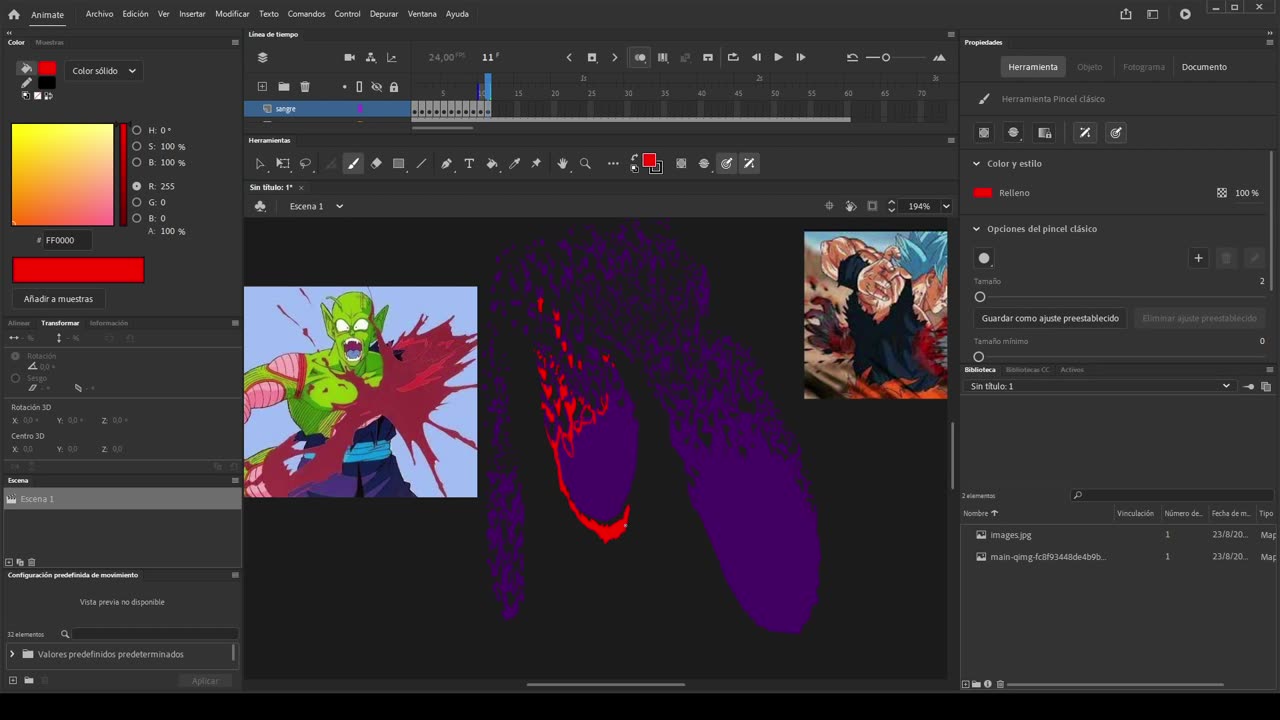The image size is (1280, 720).
Task: Click Guardar como ajuste preestablecido button
Action: [1050, 318]
